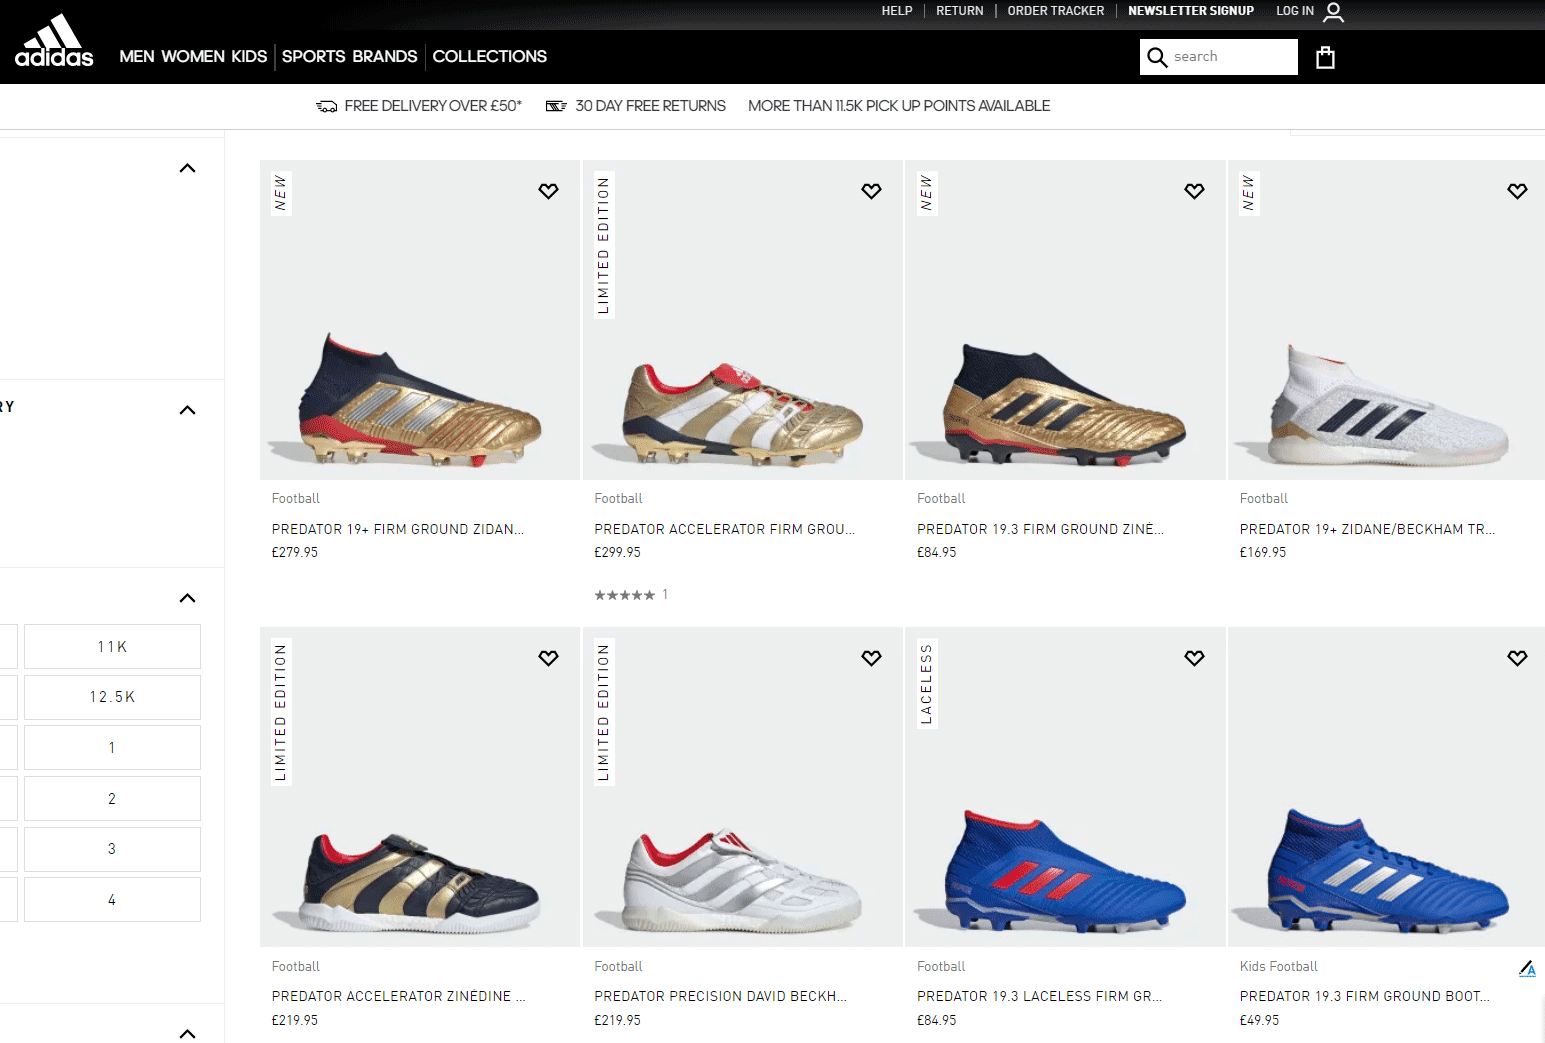
Task: Open the gold Predator Accelerator boot image
Action: (743, 320)
